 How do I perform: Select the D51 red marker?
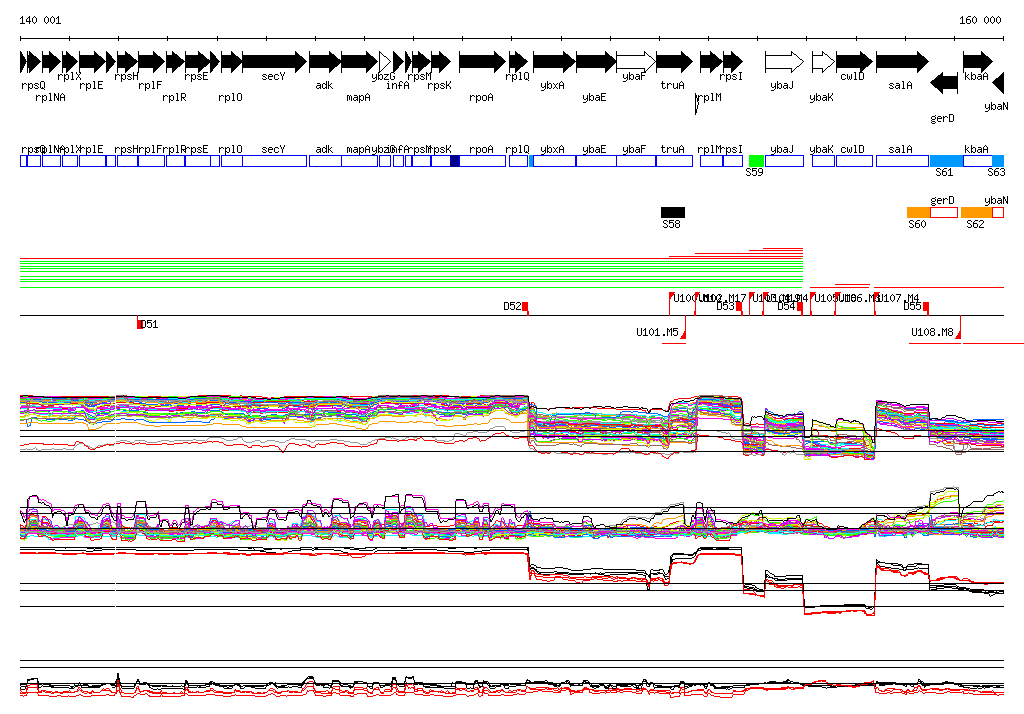pos(139,324)
